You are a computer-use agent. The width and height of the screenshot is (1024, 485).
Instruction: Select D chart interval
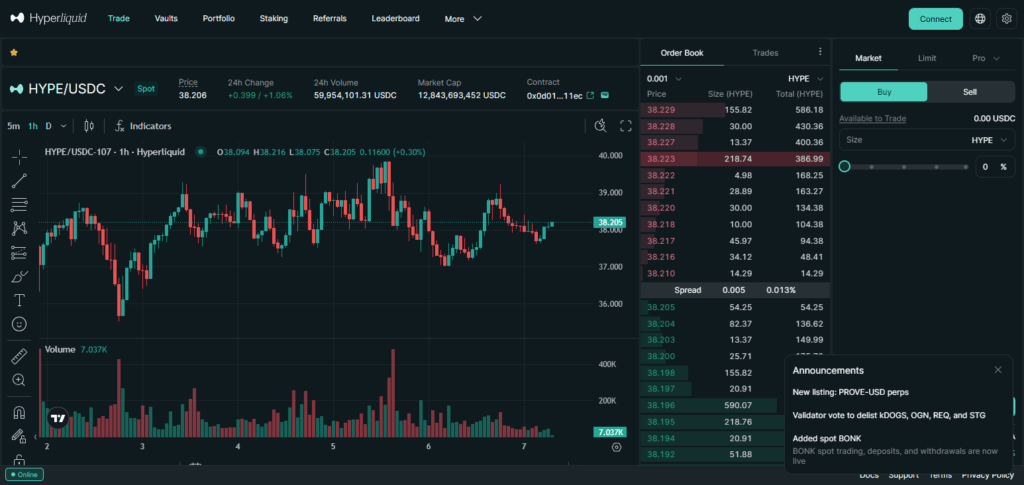click(x=48, y=126)
